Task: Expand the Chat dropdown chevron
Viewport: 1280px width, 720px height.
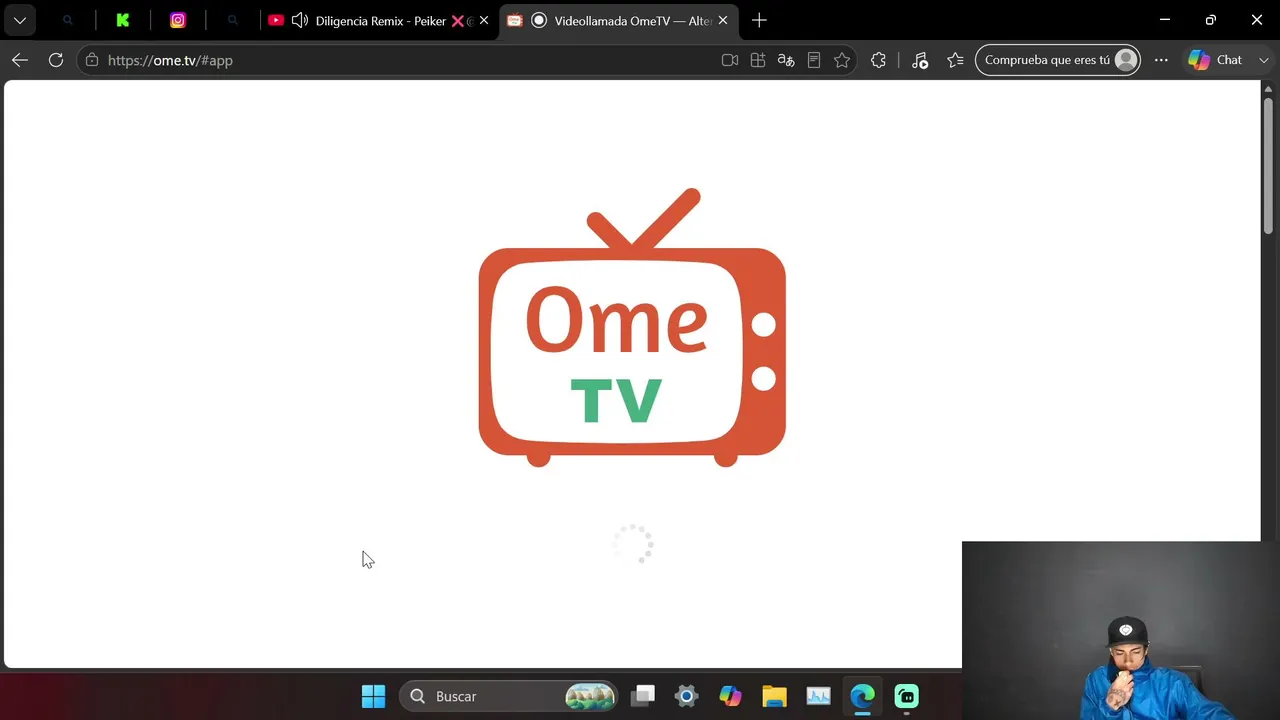Action: 1264,60
